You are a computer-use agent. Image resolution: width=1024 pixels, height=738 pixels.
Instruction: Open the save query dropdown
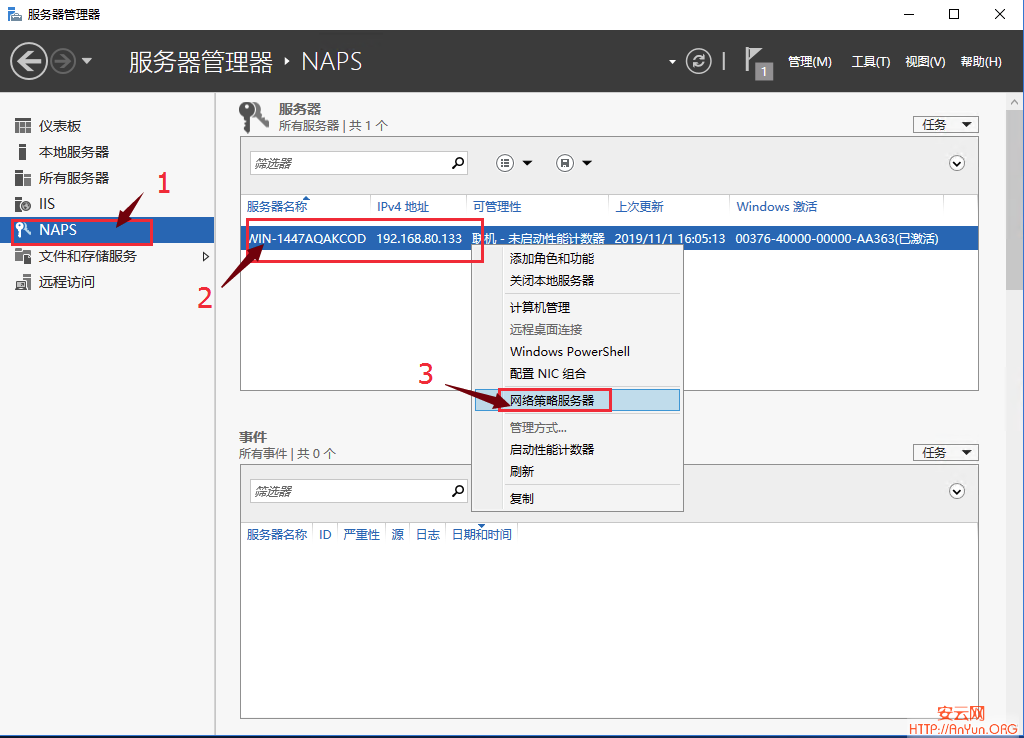[575, 163]
